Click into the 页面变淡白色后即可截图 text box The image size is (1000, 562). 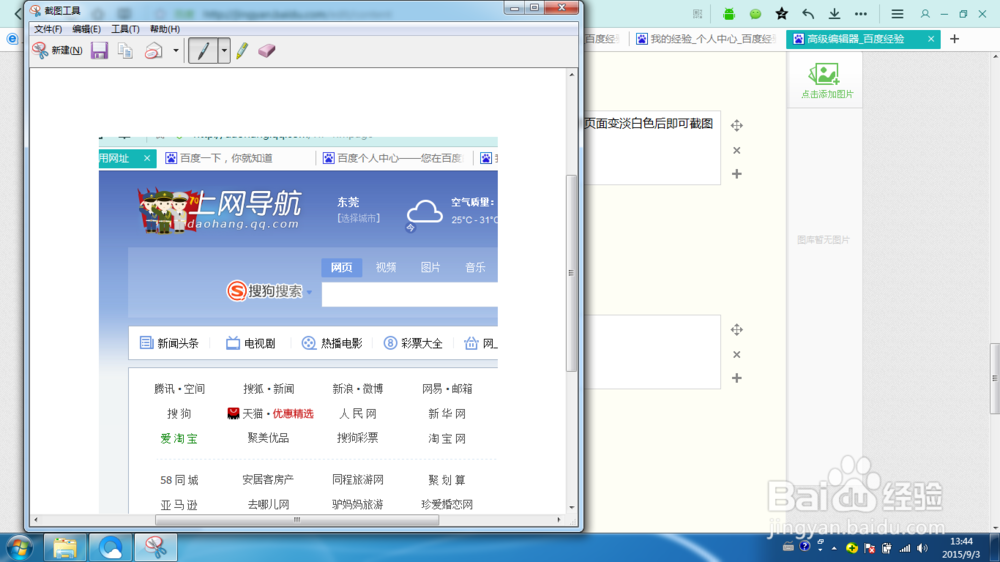(x=652, y=147)
